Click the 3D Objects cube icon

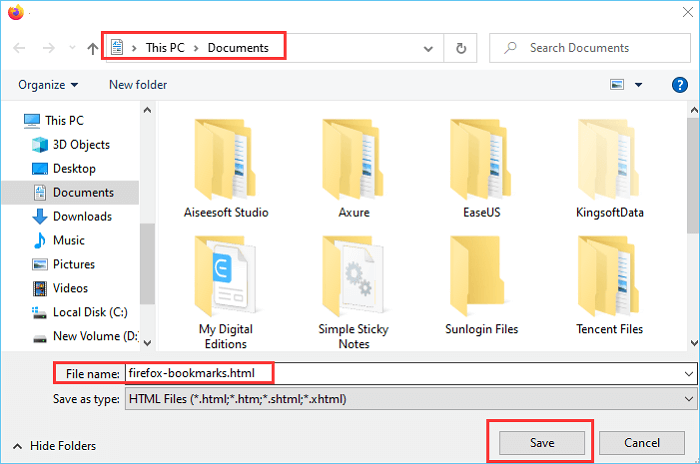click(x=40, y=145)
